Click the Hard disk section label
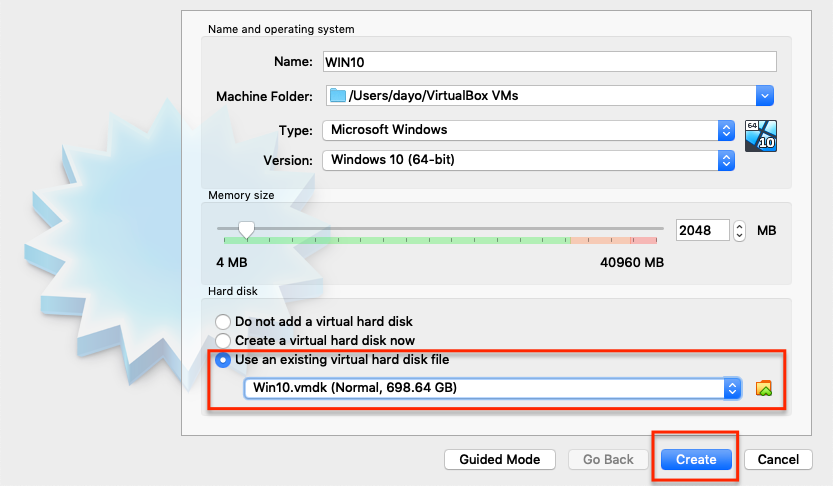 (233, 291)
